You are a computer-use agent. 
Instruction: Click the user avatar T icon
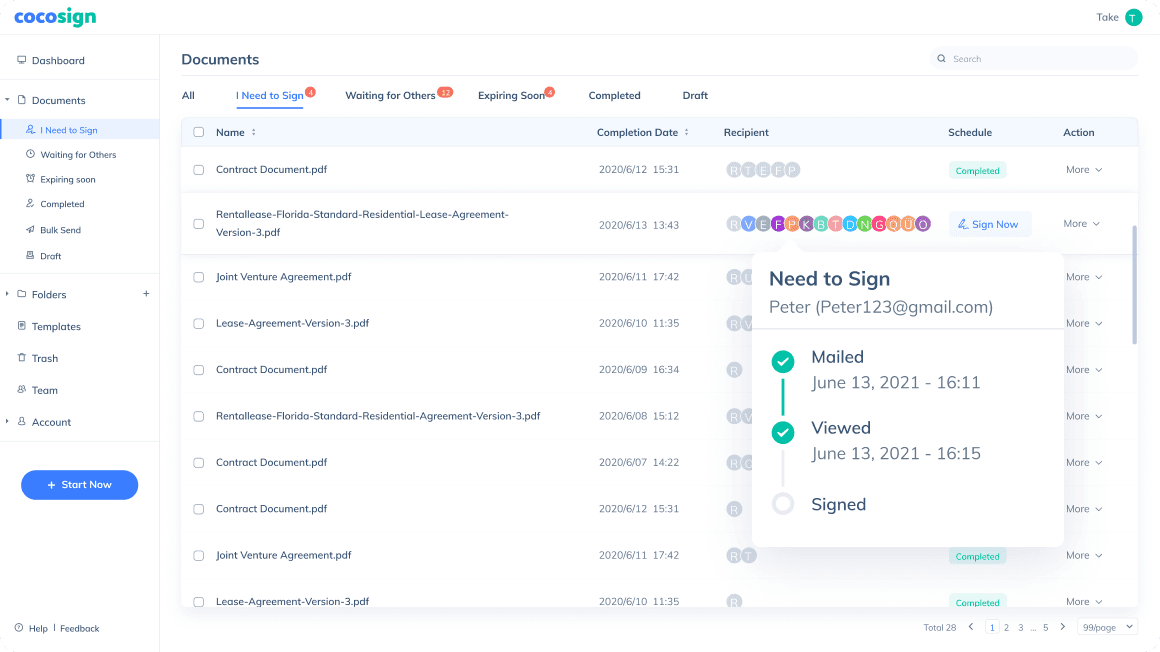point(1133,17)
